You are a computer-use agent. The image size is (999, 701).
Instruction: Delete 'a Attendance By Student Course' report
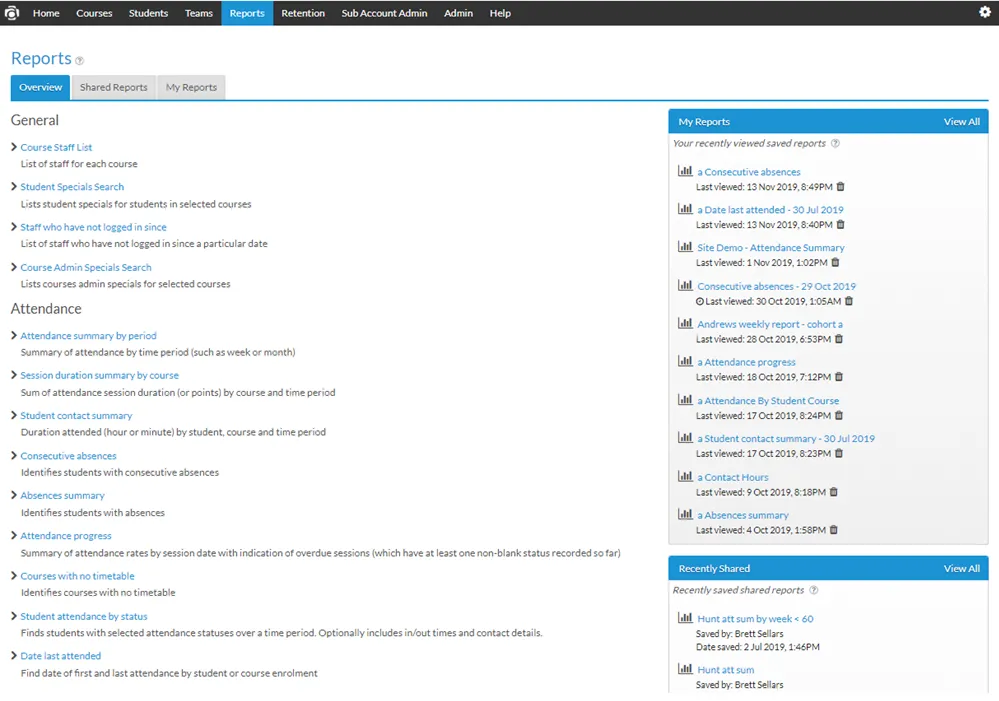pos(839,416)
